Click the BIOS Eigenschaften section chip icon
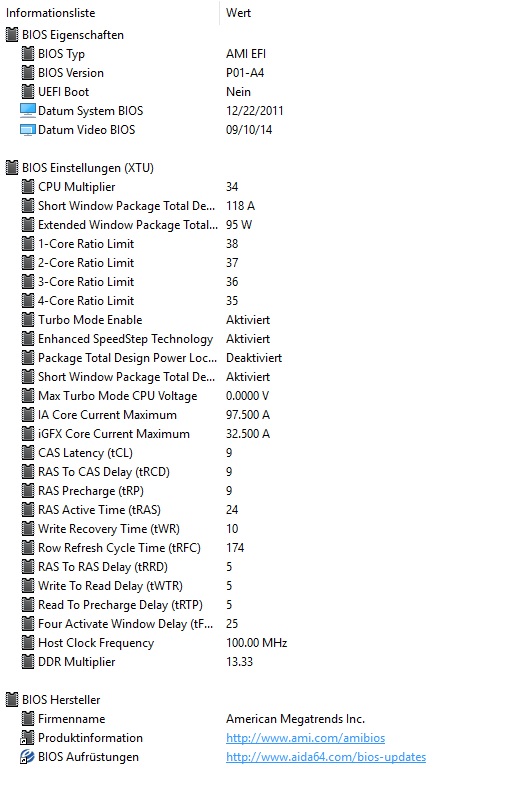 click(12, 35)
